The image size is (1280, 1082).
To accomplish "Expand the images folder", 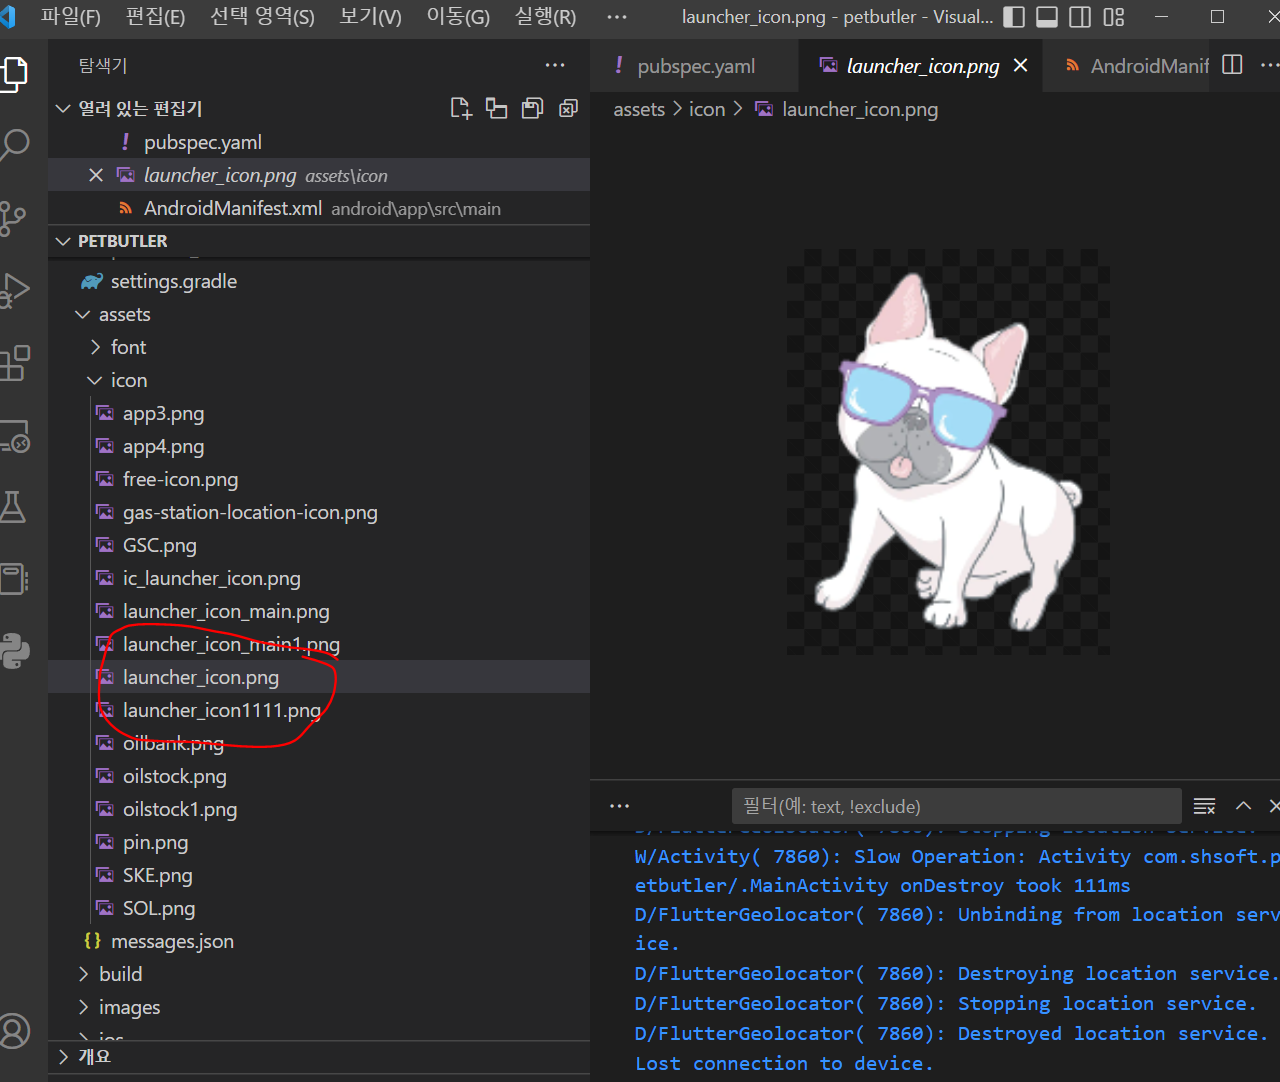I will point(83,1007).
